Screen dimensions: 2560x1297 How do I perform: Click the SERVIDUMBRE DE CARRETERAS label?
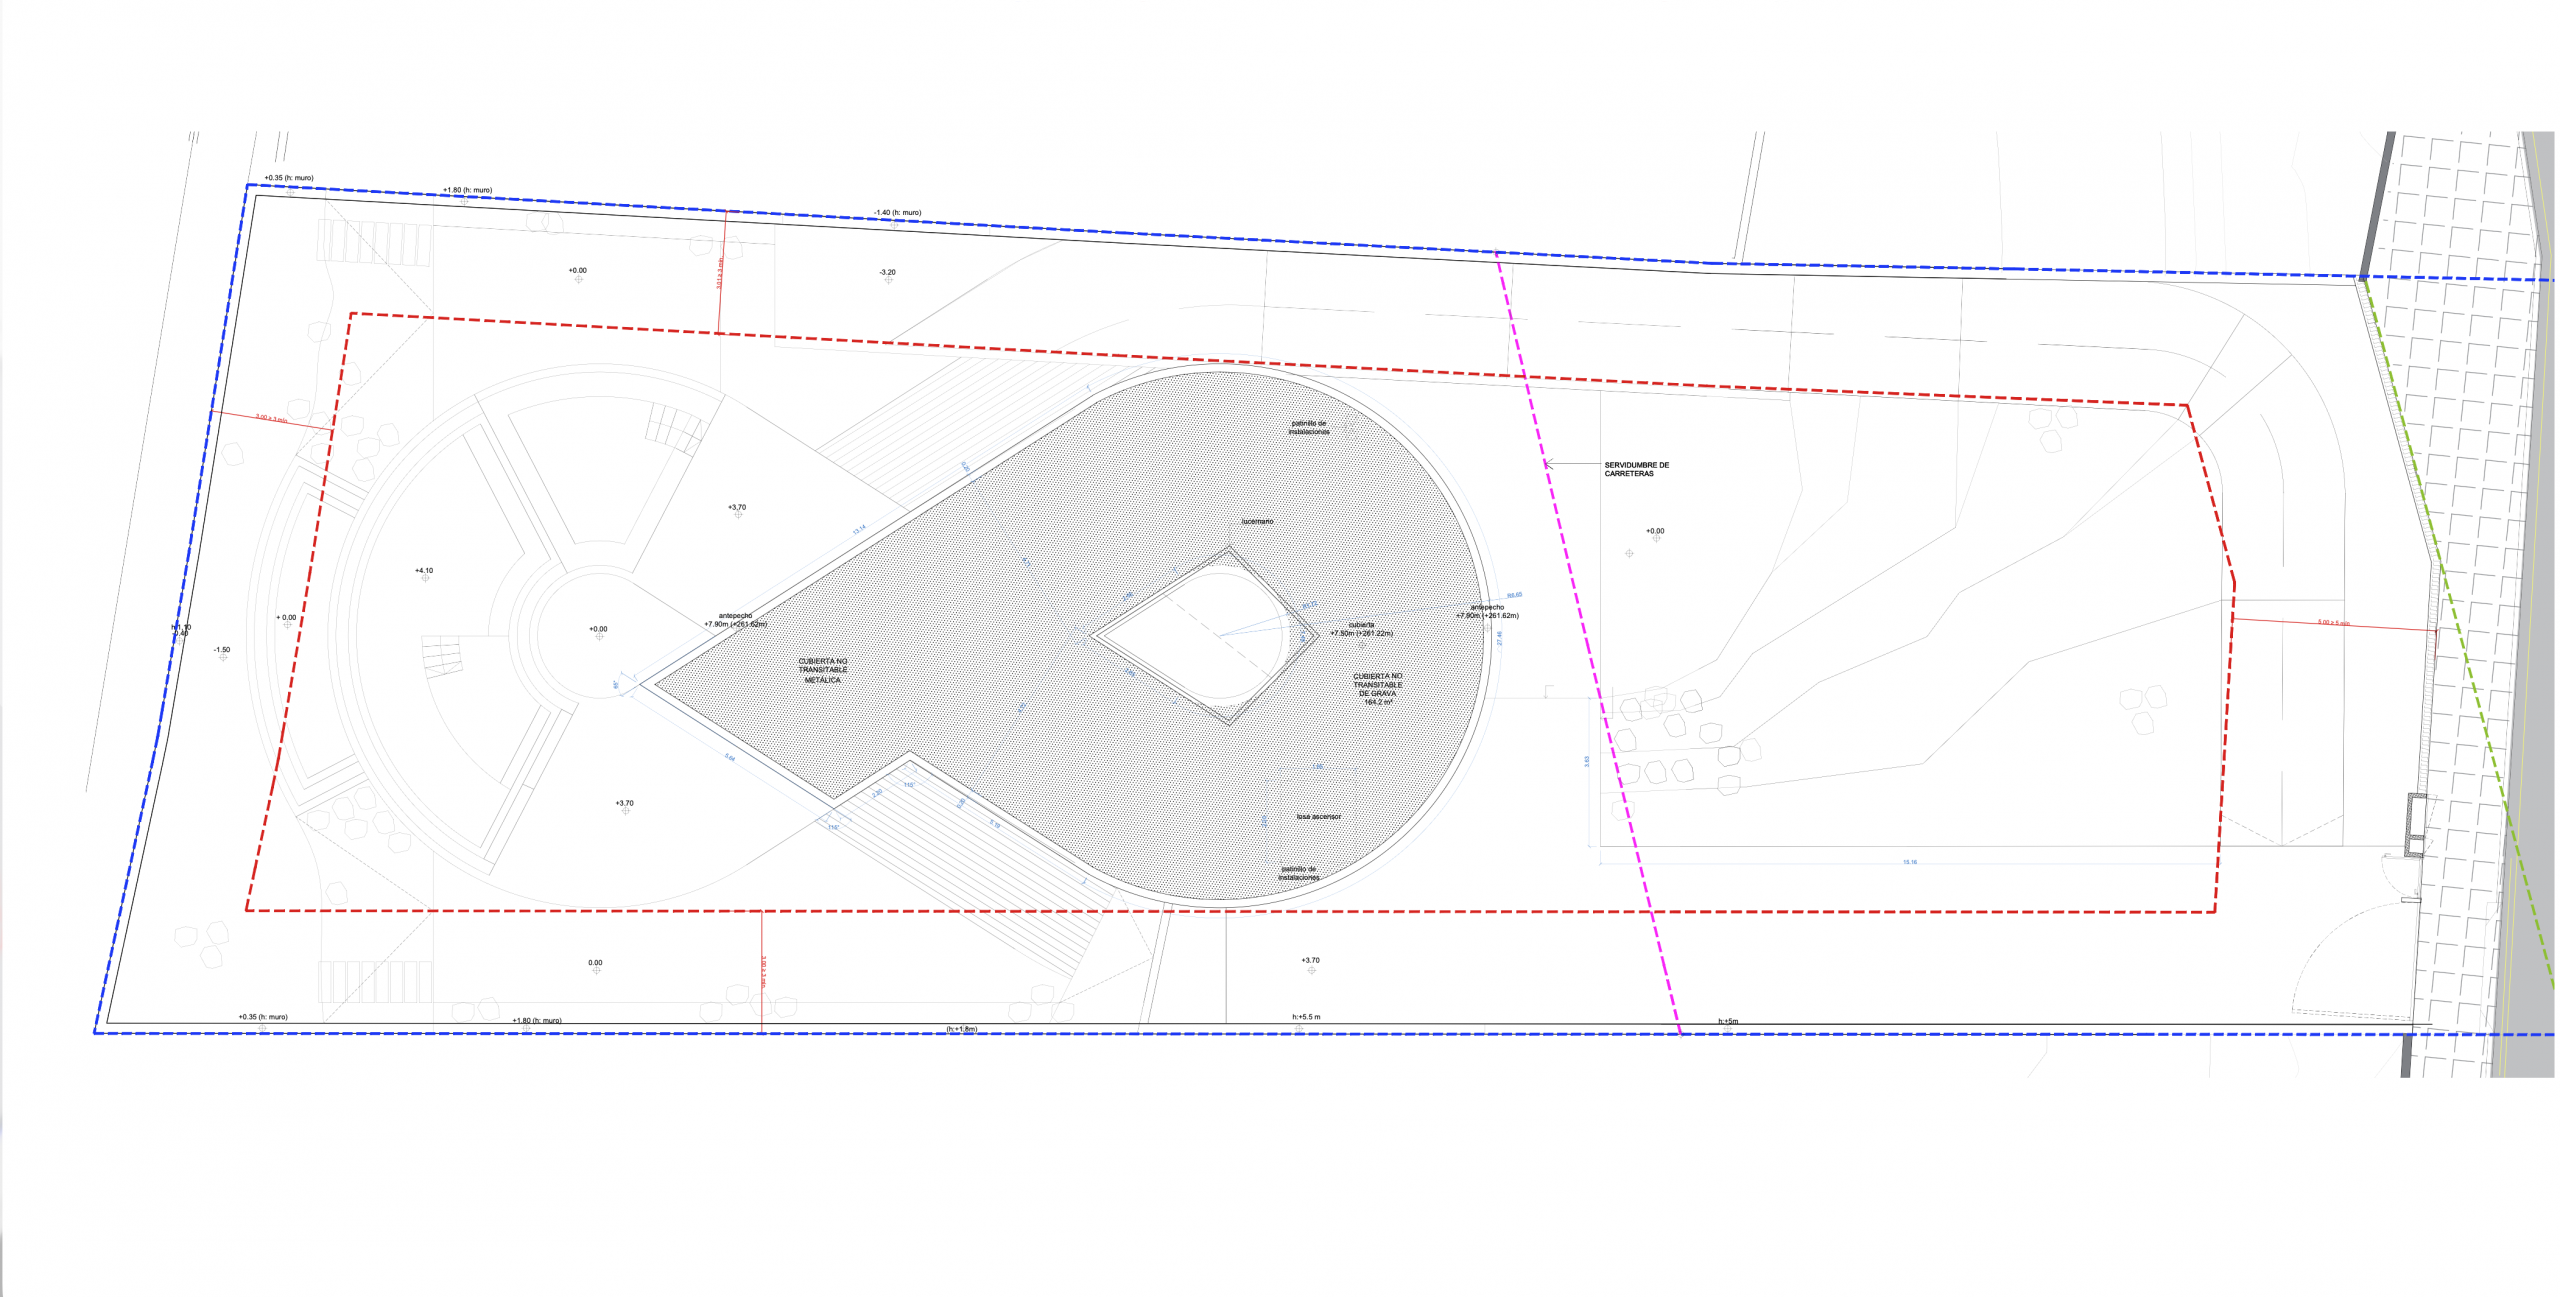tap(1636, 469)
